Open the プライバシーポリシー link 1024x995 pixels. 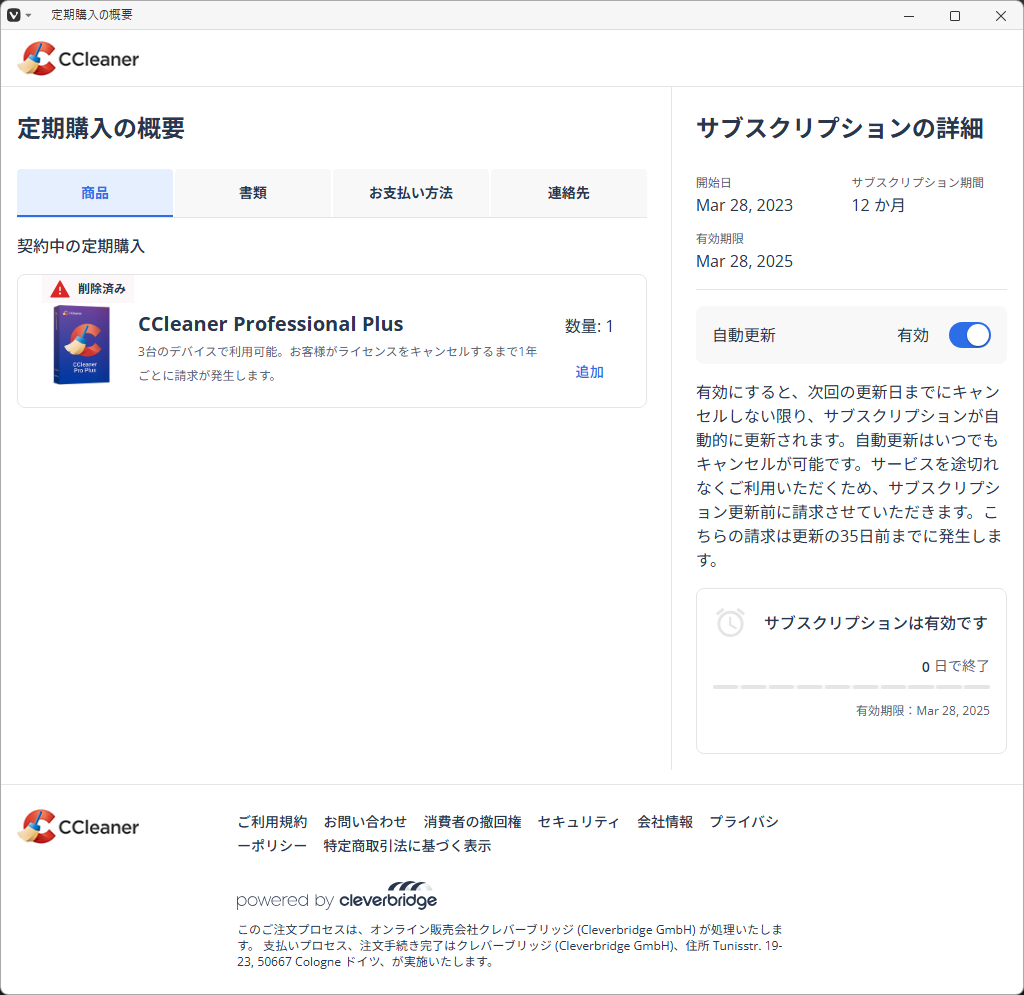pos(744,822)
